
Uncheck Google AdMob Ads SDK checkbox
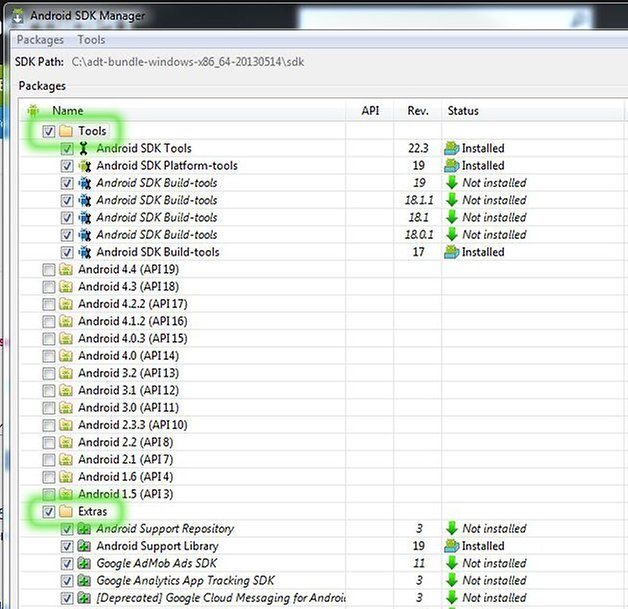(67, 564)
